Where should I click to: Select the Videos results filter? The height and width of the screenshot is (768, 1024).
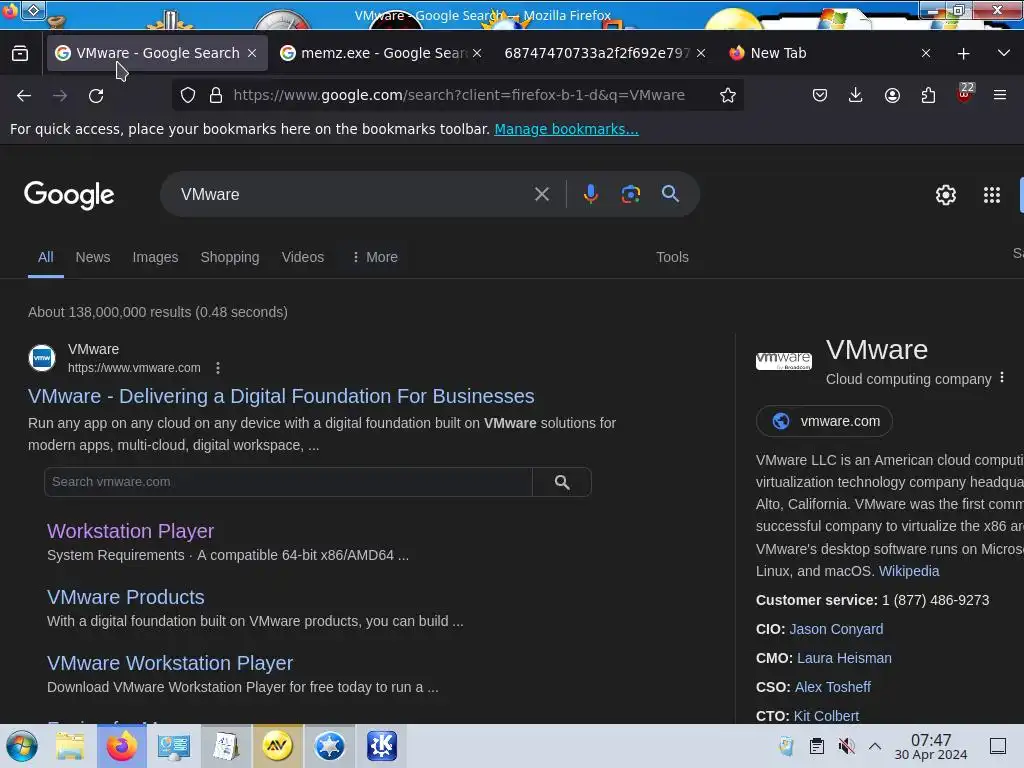[x=302, y=257]
